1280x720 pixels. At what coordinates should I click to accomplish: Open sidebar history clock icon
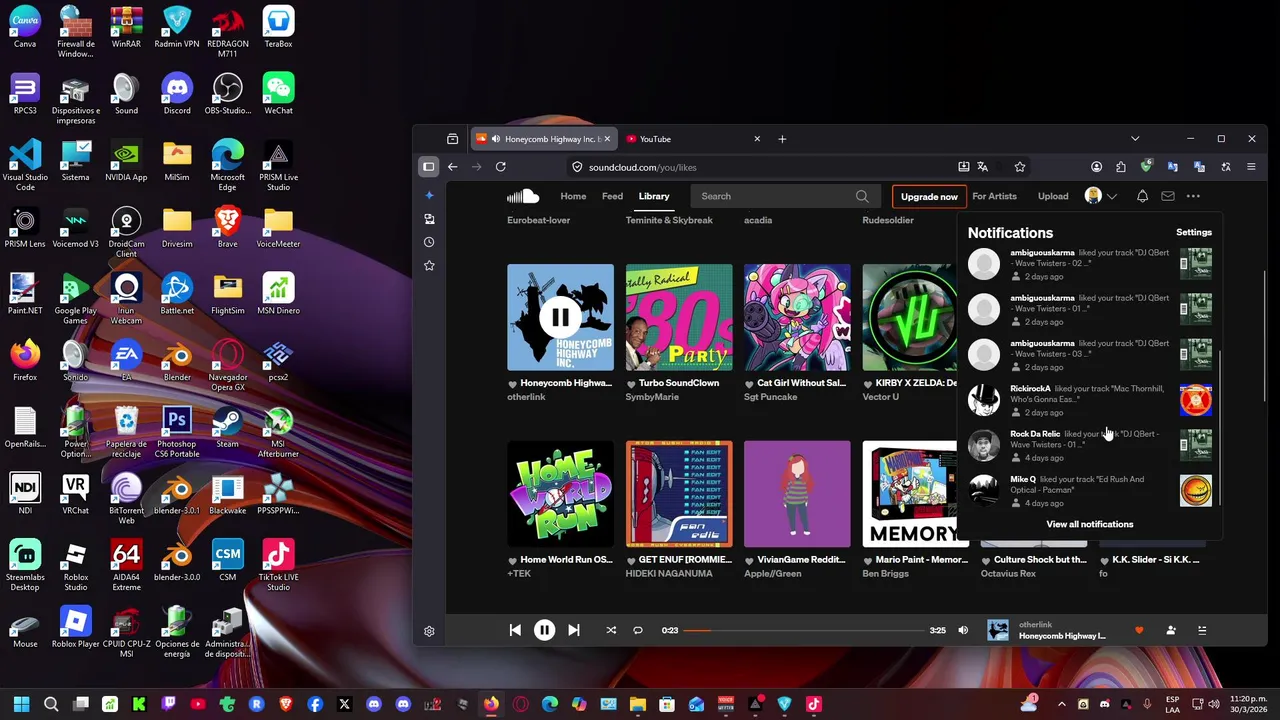(429, 242)
